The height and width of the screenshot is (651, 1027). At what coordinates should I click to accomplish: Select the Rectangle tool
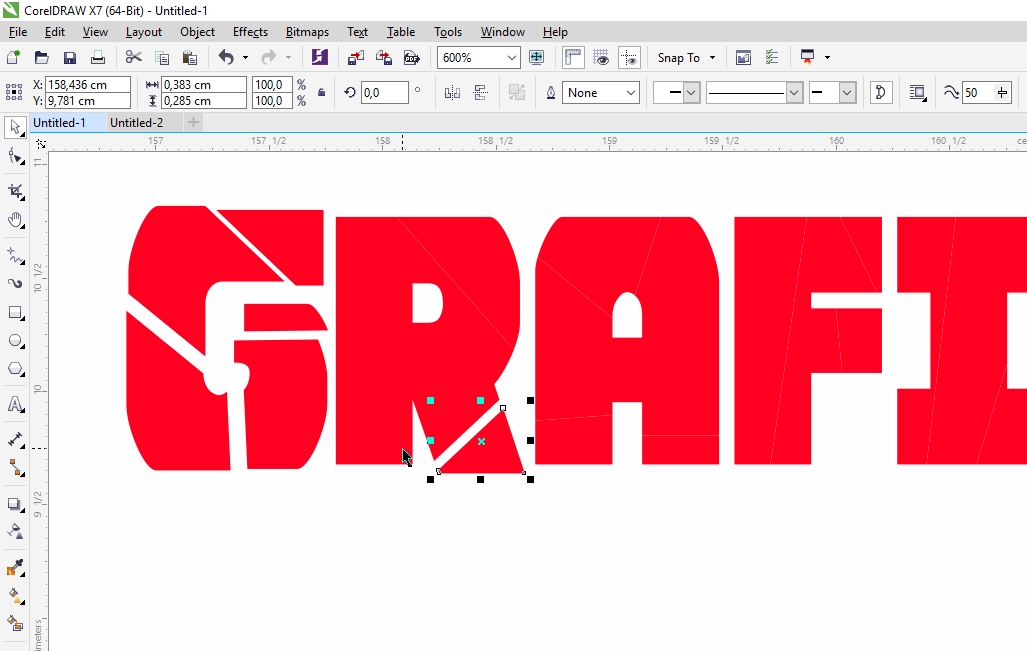click(x=15, y=314)
